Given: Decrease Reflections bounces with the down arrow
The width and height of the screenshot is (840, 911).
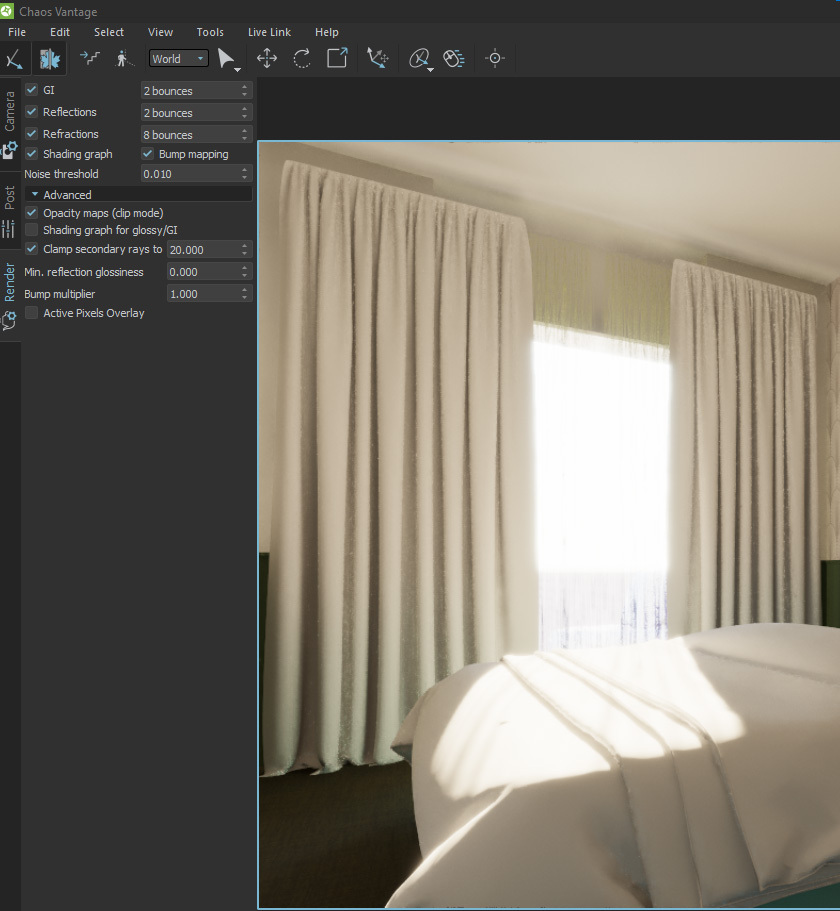Looking at the screenshot, I should [245, 116].
